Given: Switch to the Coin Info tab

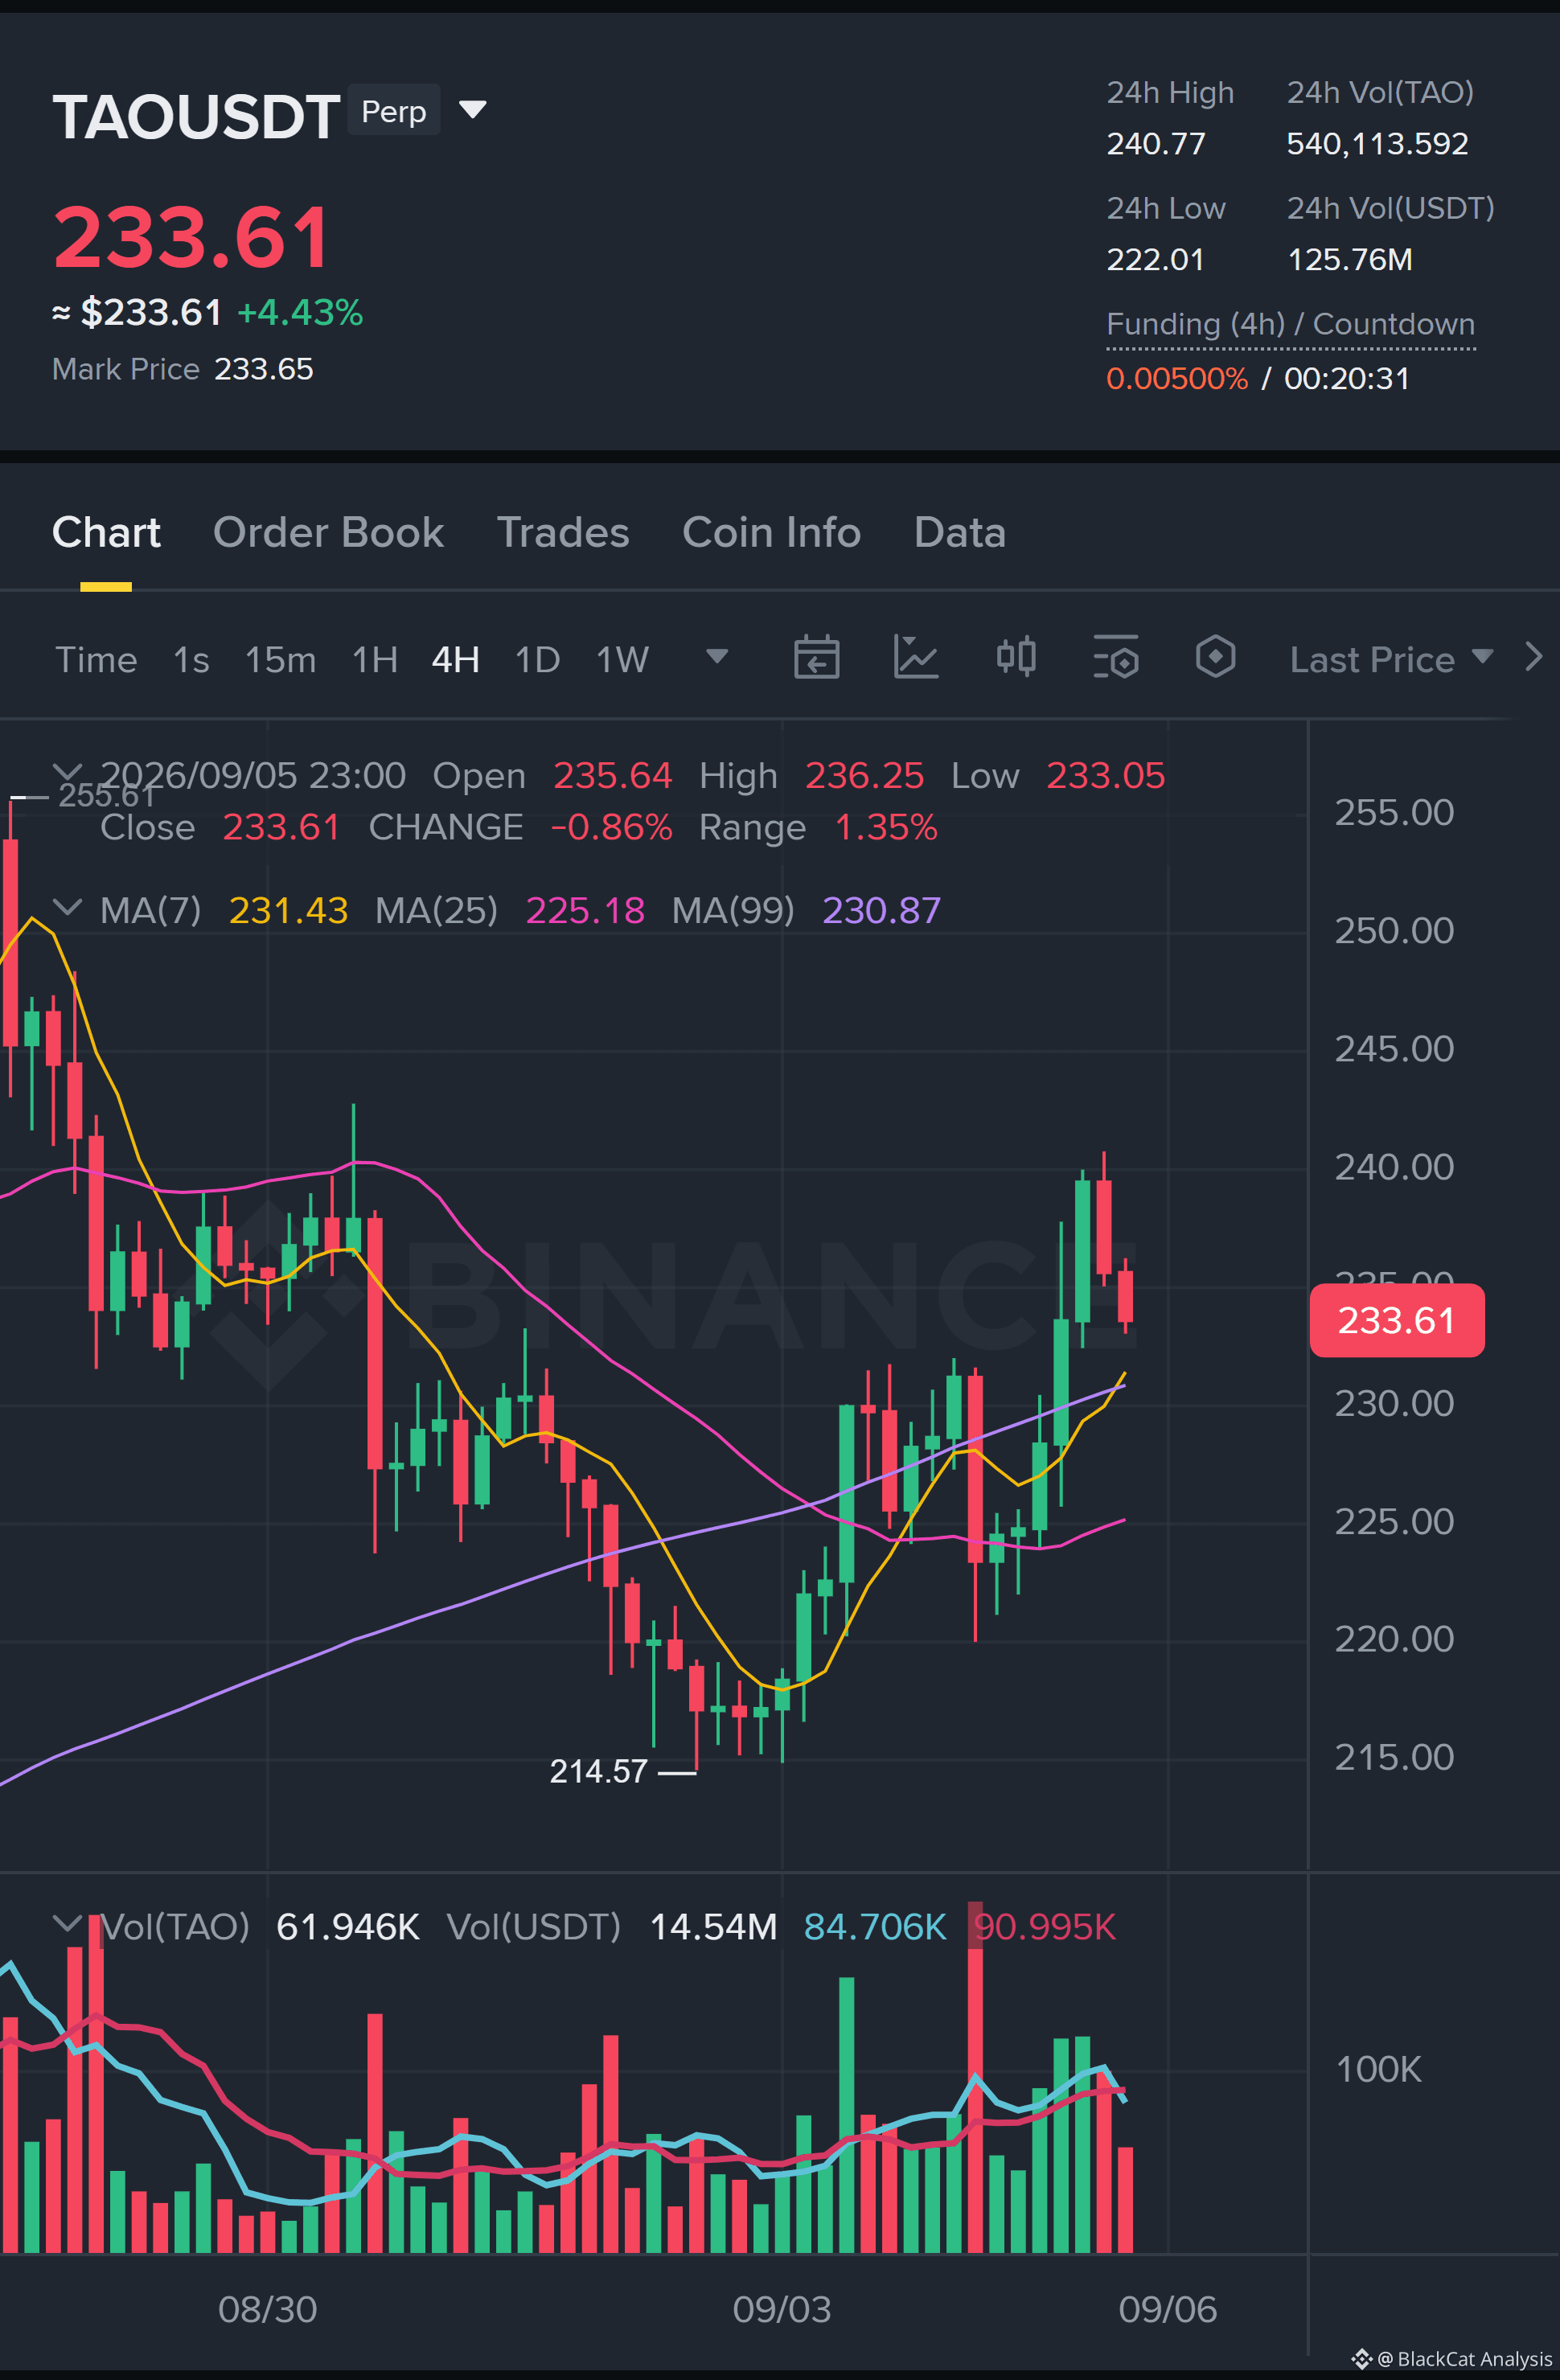Looking at the screenshot, I should [771, 532].
